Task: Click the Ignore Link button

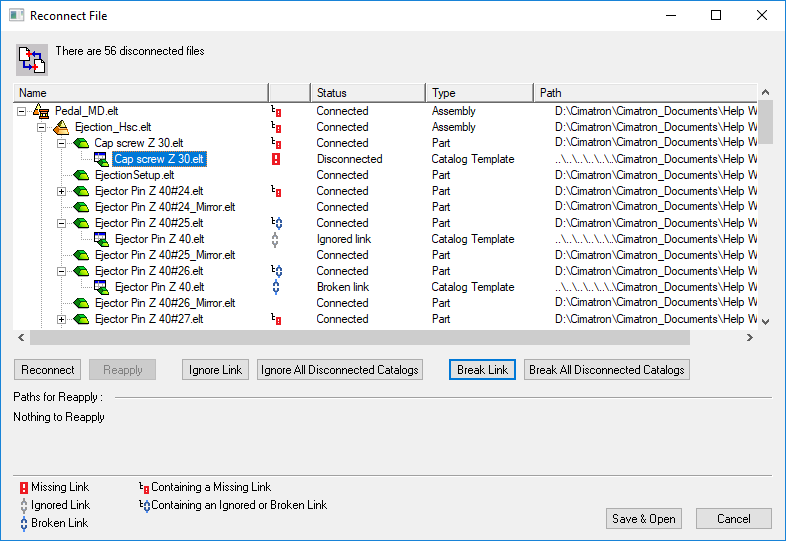Action: pos(215,370)
